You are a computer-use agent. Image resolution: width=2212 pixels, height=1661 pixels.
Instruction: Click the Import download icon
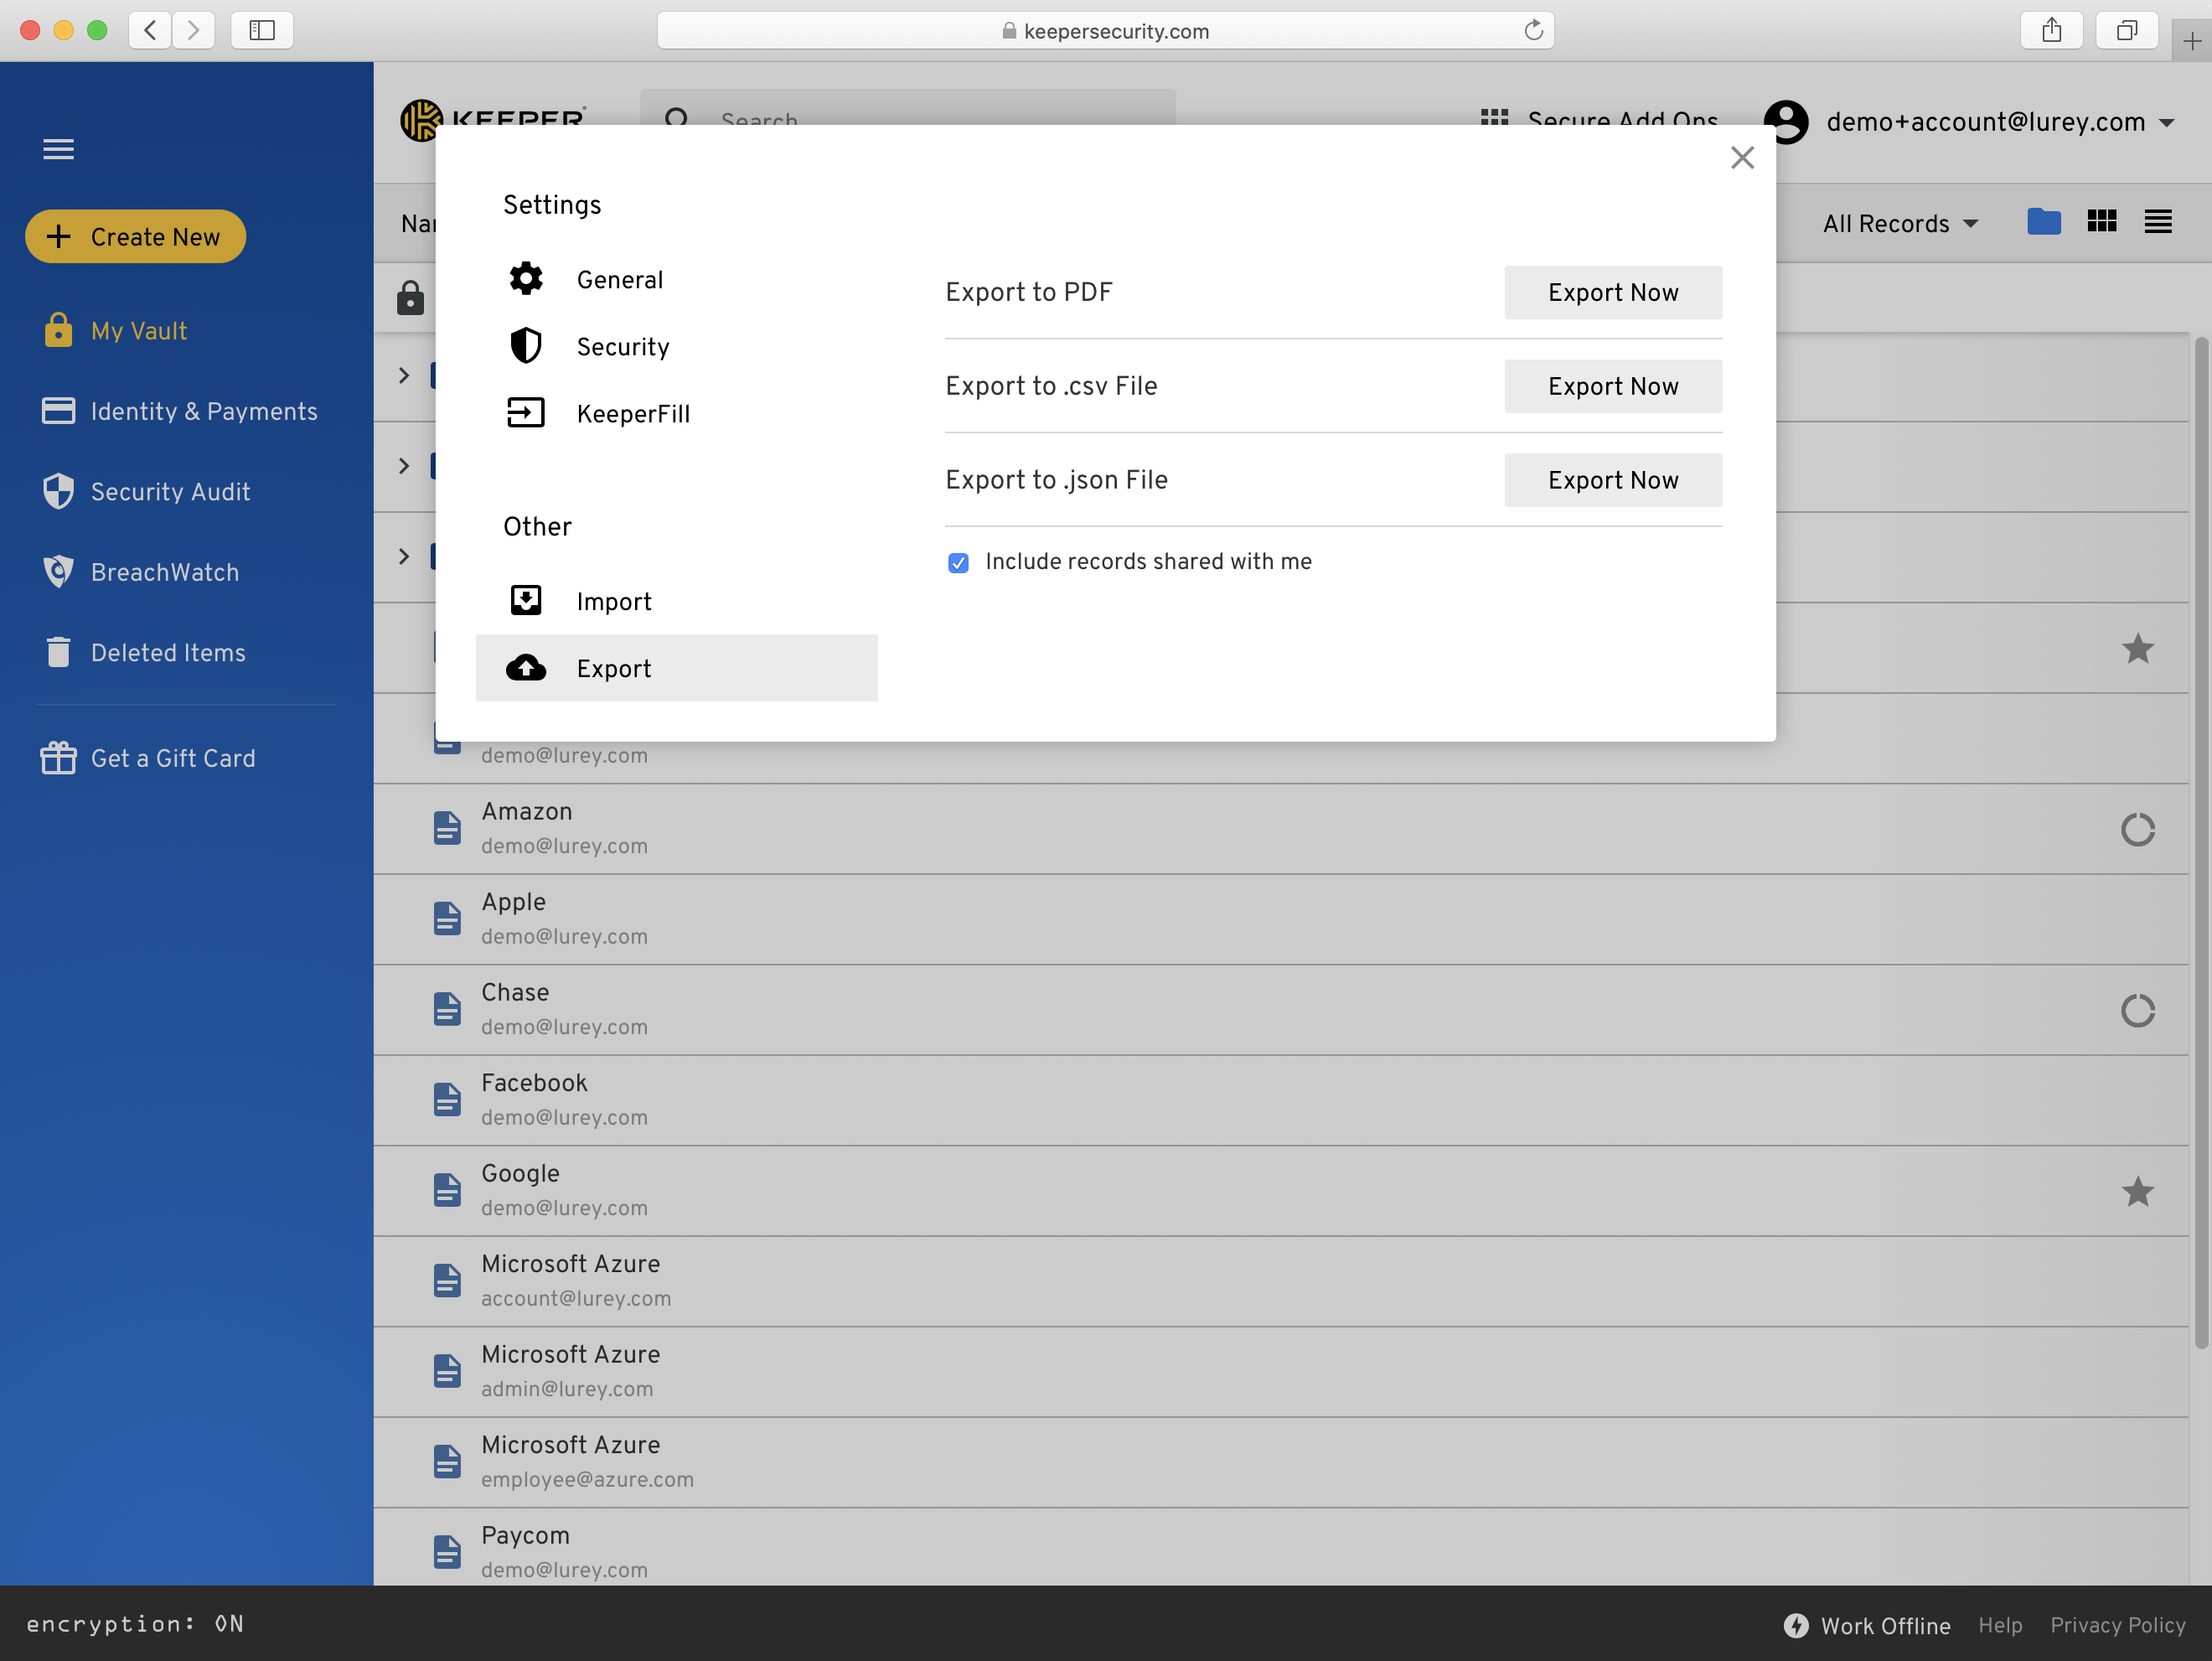[526, 600]
